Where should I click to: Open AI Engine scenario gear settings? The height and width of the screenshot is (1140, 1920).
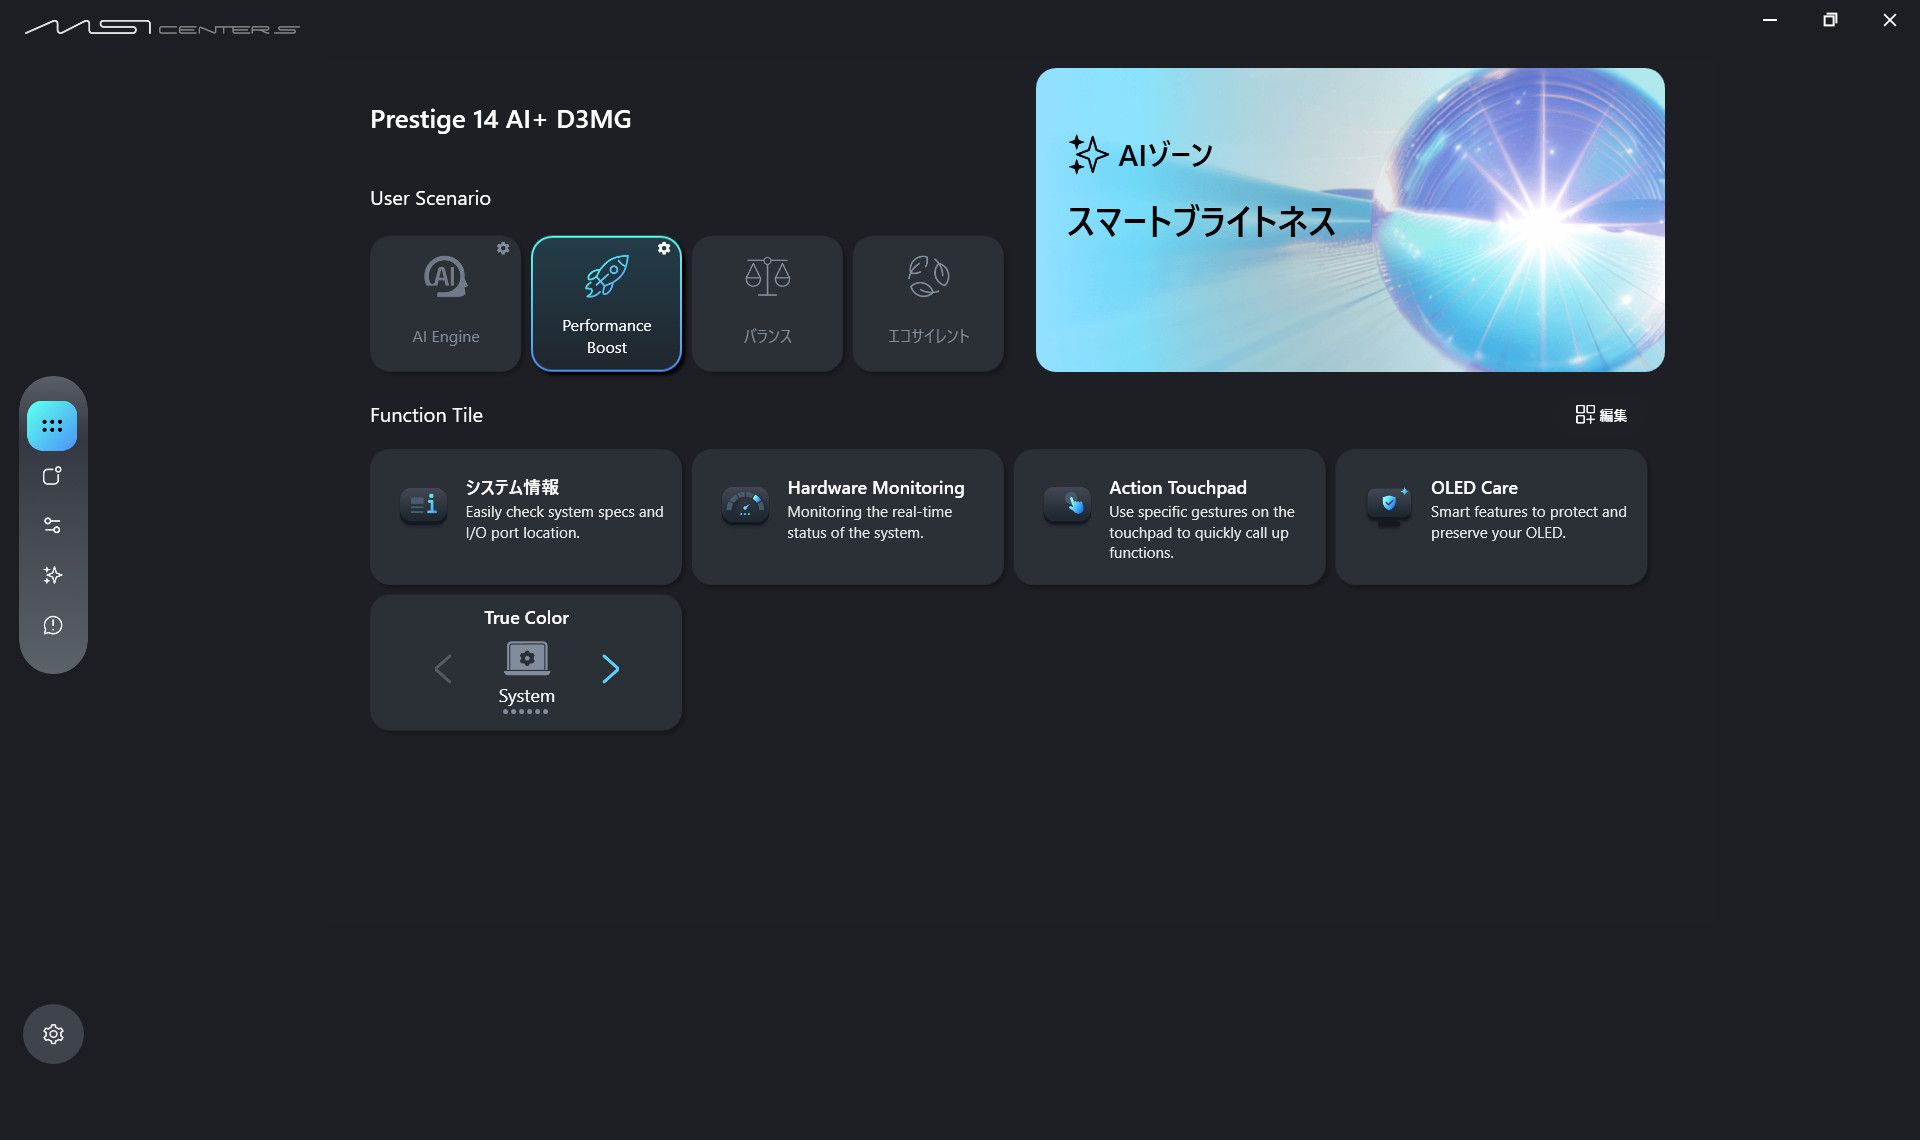click(x=503, y=248)
